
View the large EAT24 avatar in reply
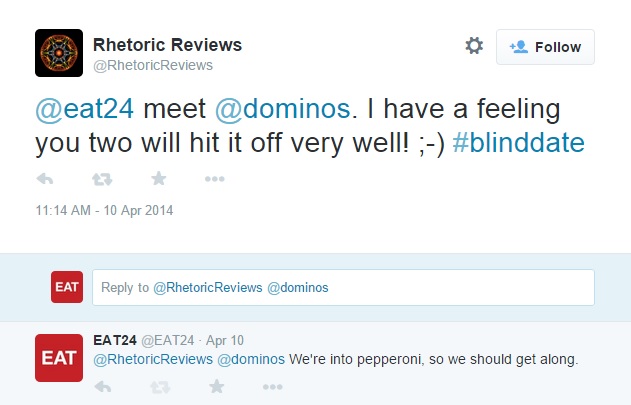[59, 358]
